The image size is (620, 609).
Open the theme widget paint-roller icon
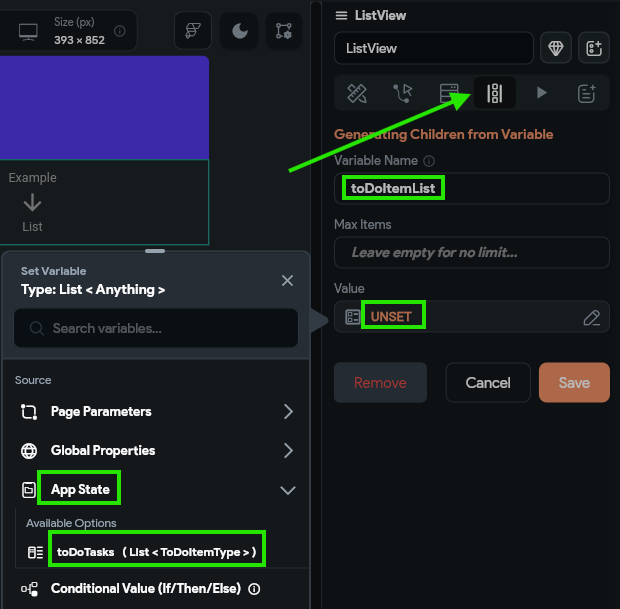(193, 30)
